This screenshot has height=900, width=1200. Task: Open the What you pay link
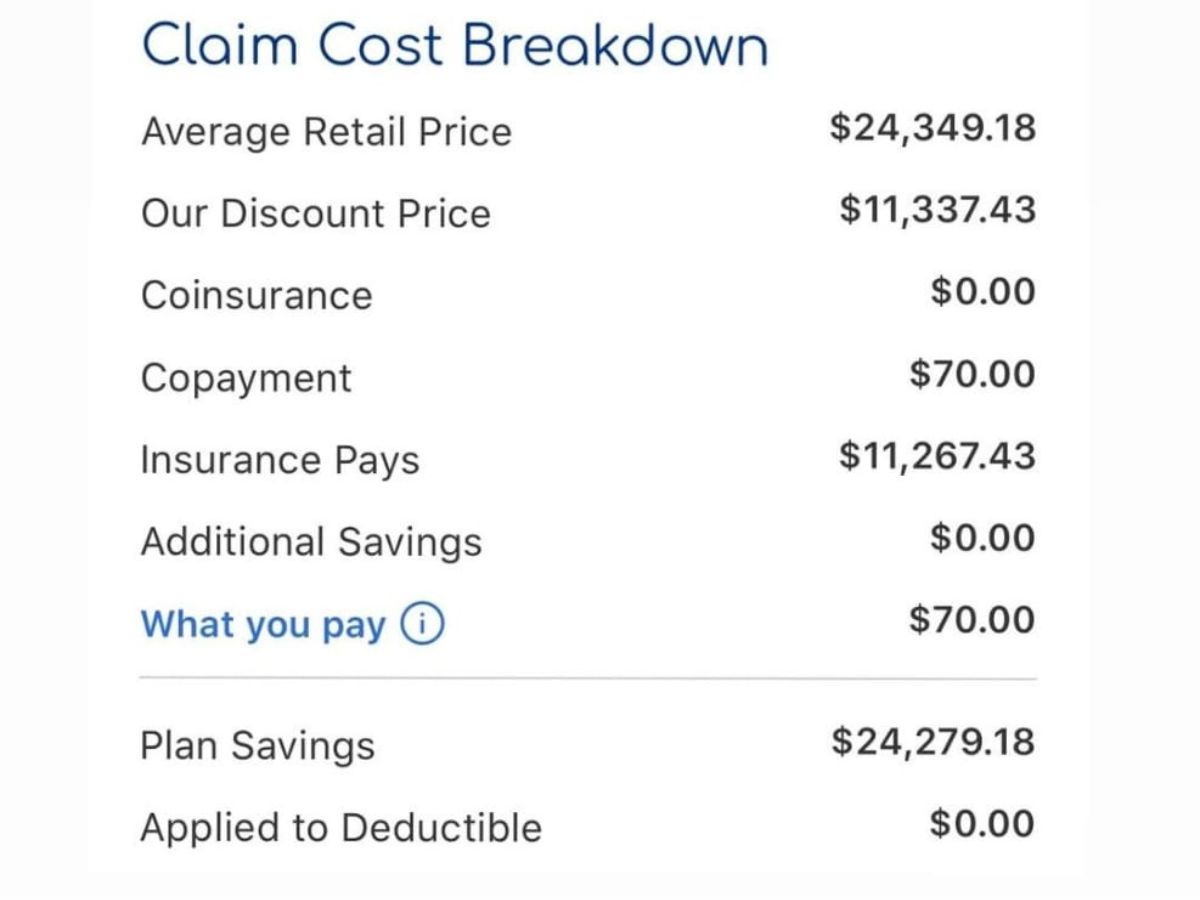pyautogui.click(x=263, y=625)
